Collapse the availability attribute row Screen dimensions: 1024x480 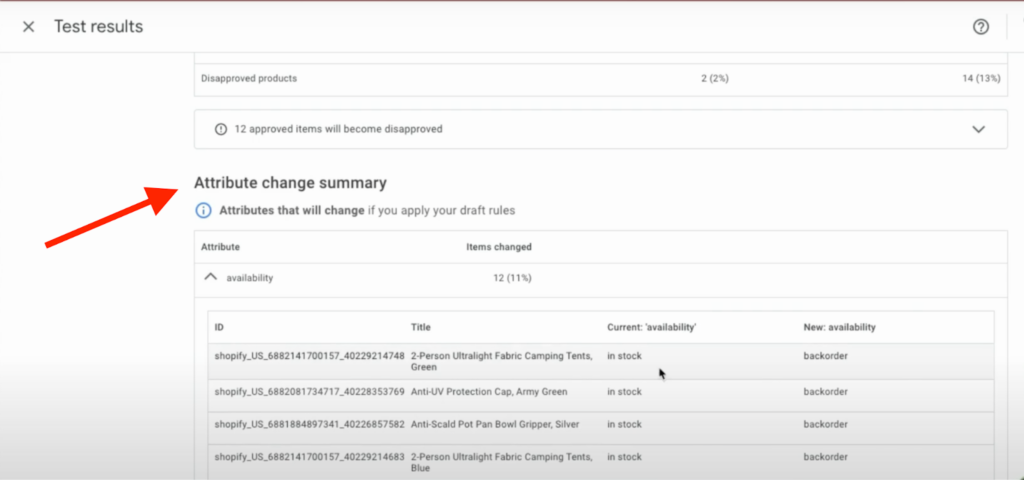tap(210, 278)
